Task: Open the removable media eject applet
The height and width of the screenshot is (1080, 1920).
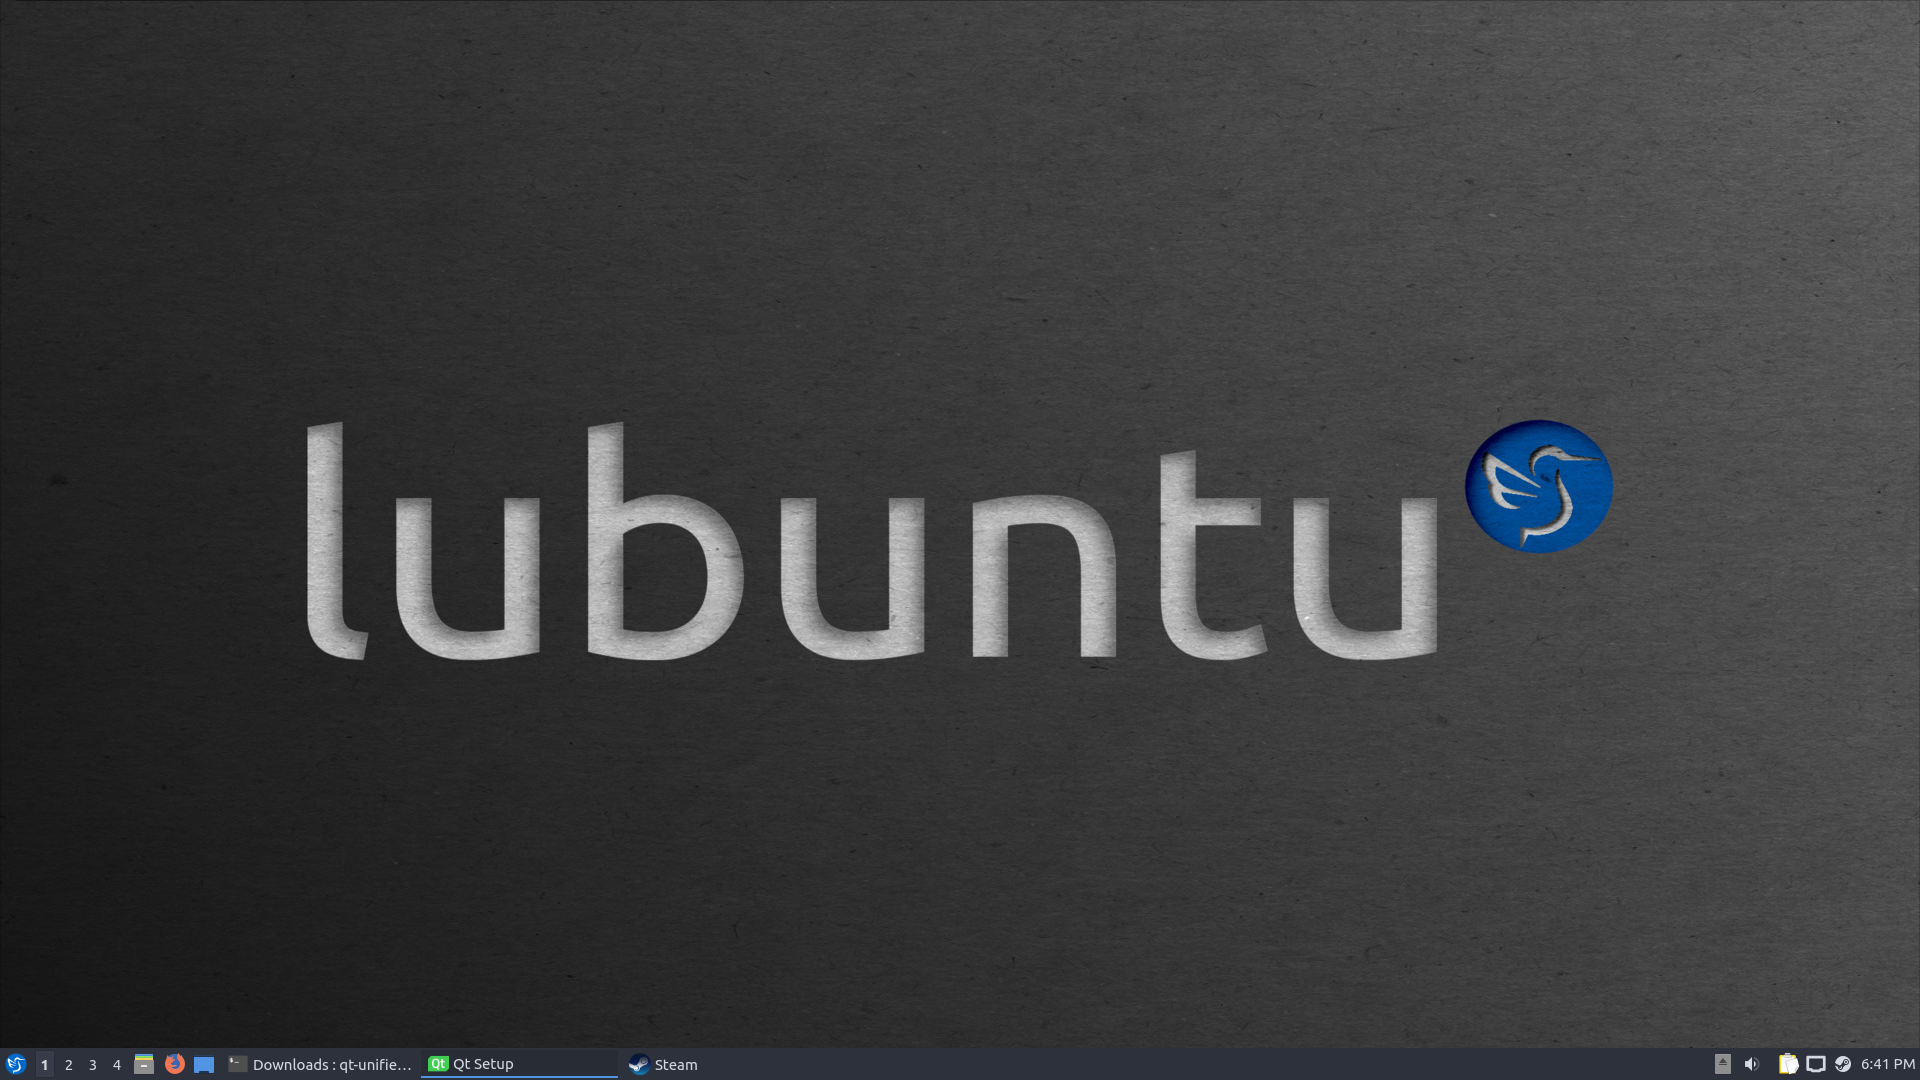Action: point(1722,1064)
